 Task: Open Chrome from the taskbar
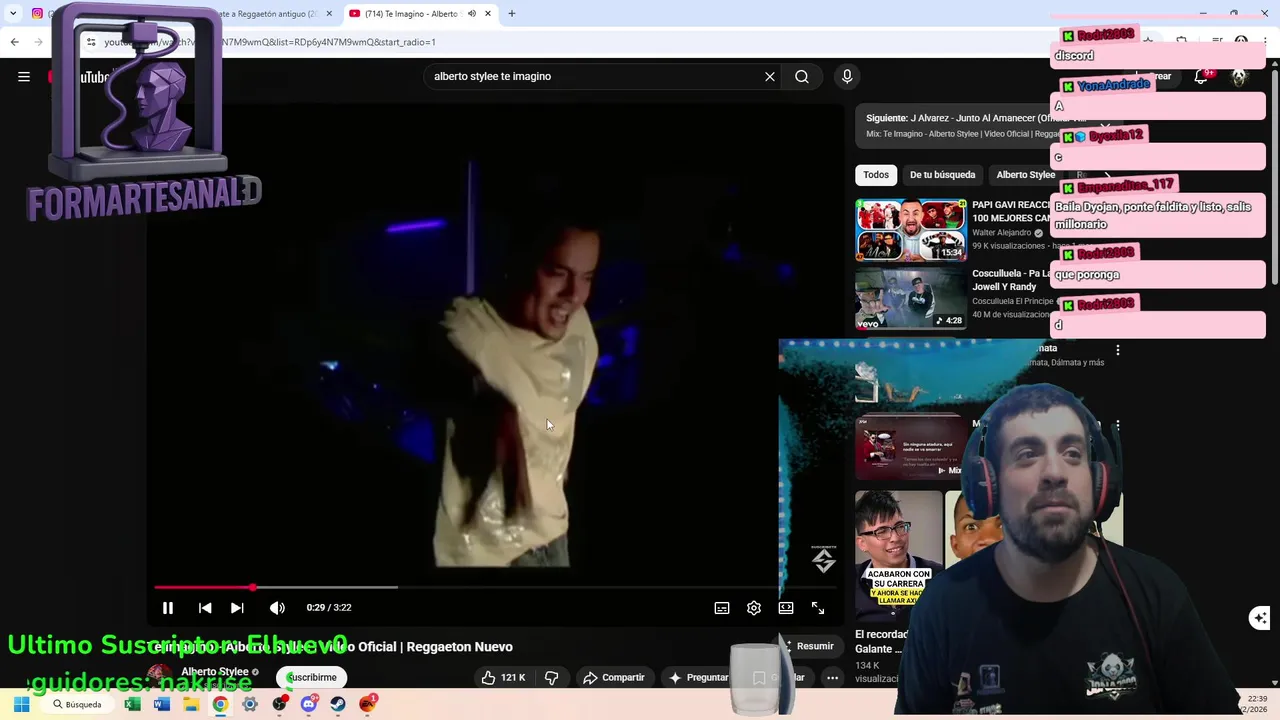coord(220,704)
